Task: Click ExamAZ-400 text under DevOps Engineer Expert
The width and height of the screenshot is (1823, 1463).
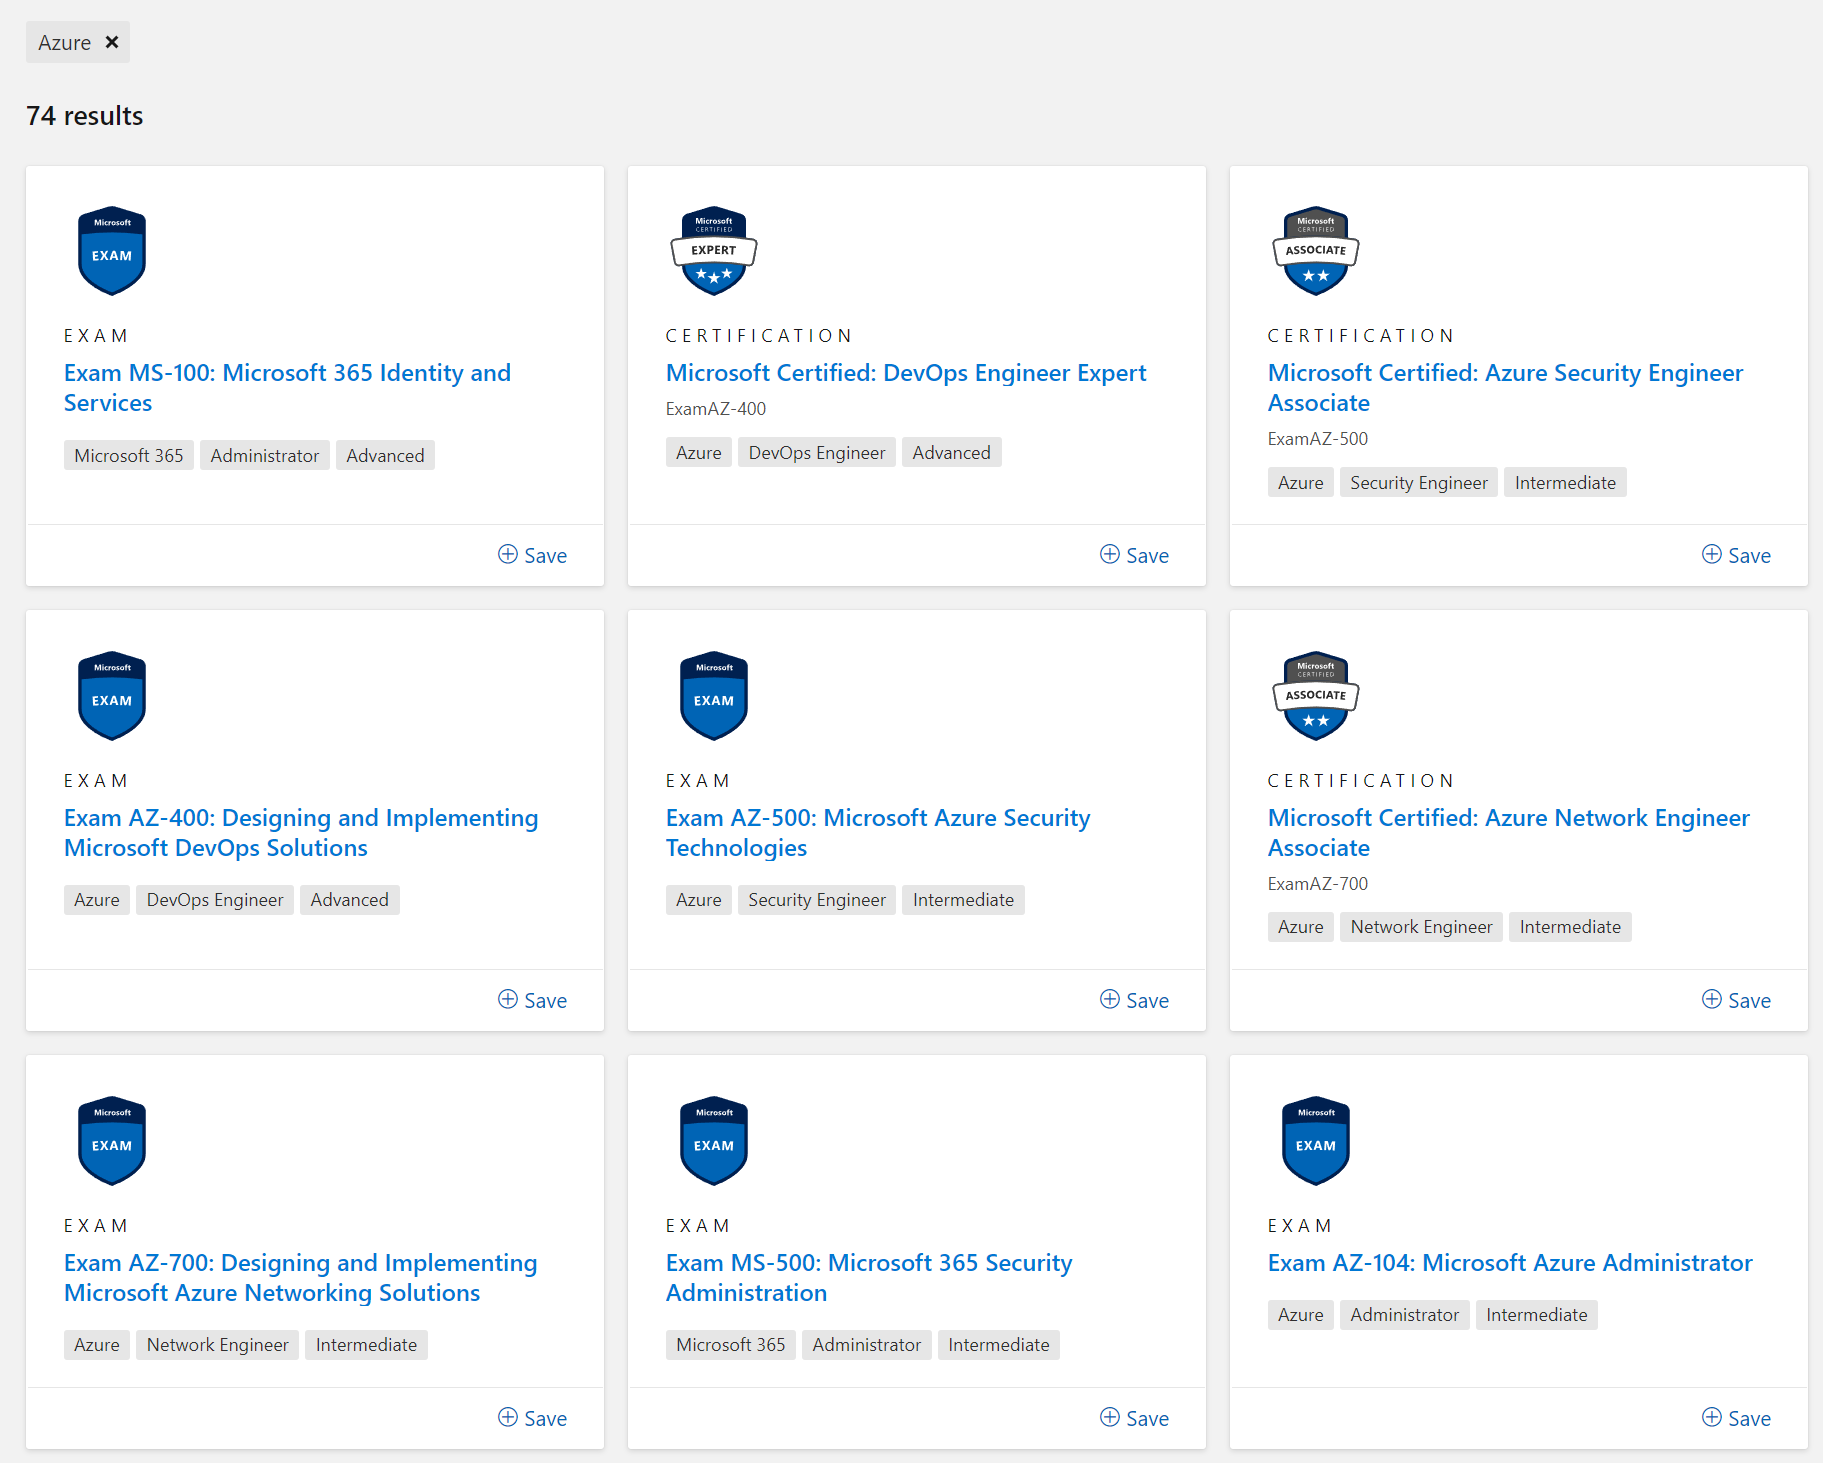Action: 716,409
